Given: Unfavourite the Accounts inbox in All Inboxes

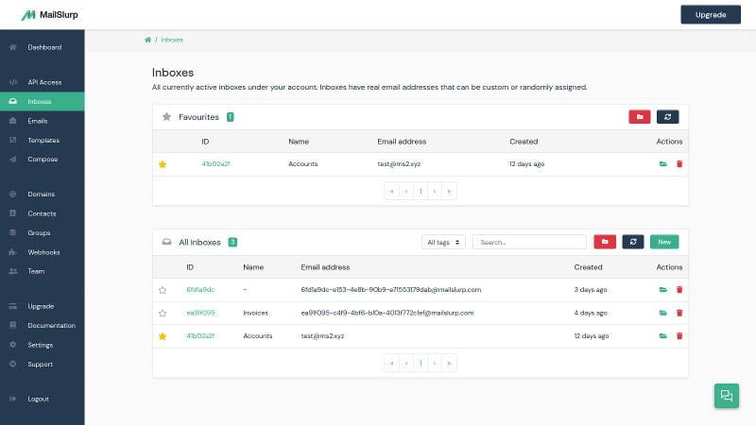Looking at the screenshot, I should pyautogui.click(x=162, y=336).
